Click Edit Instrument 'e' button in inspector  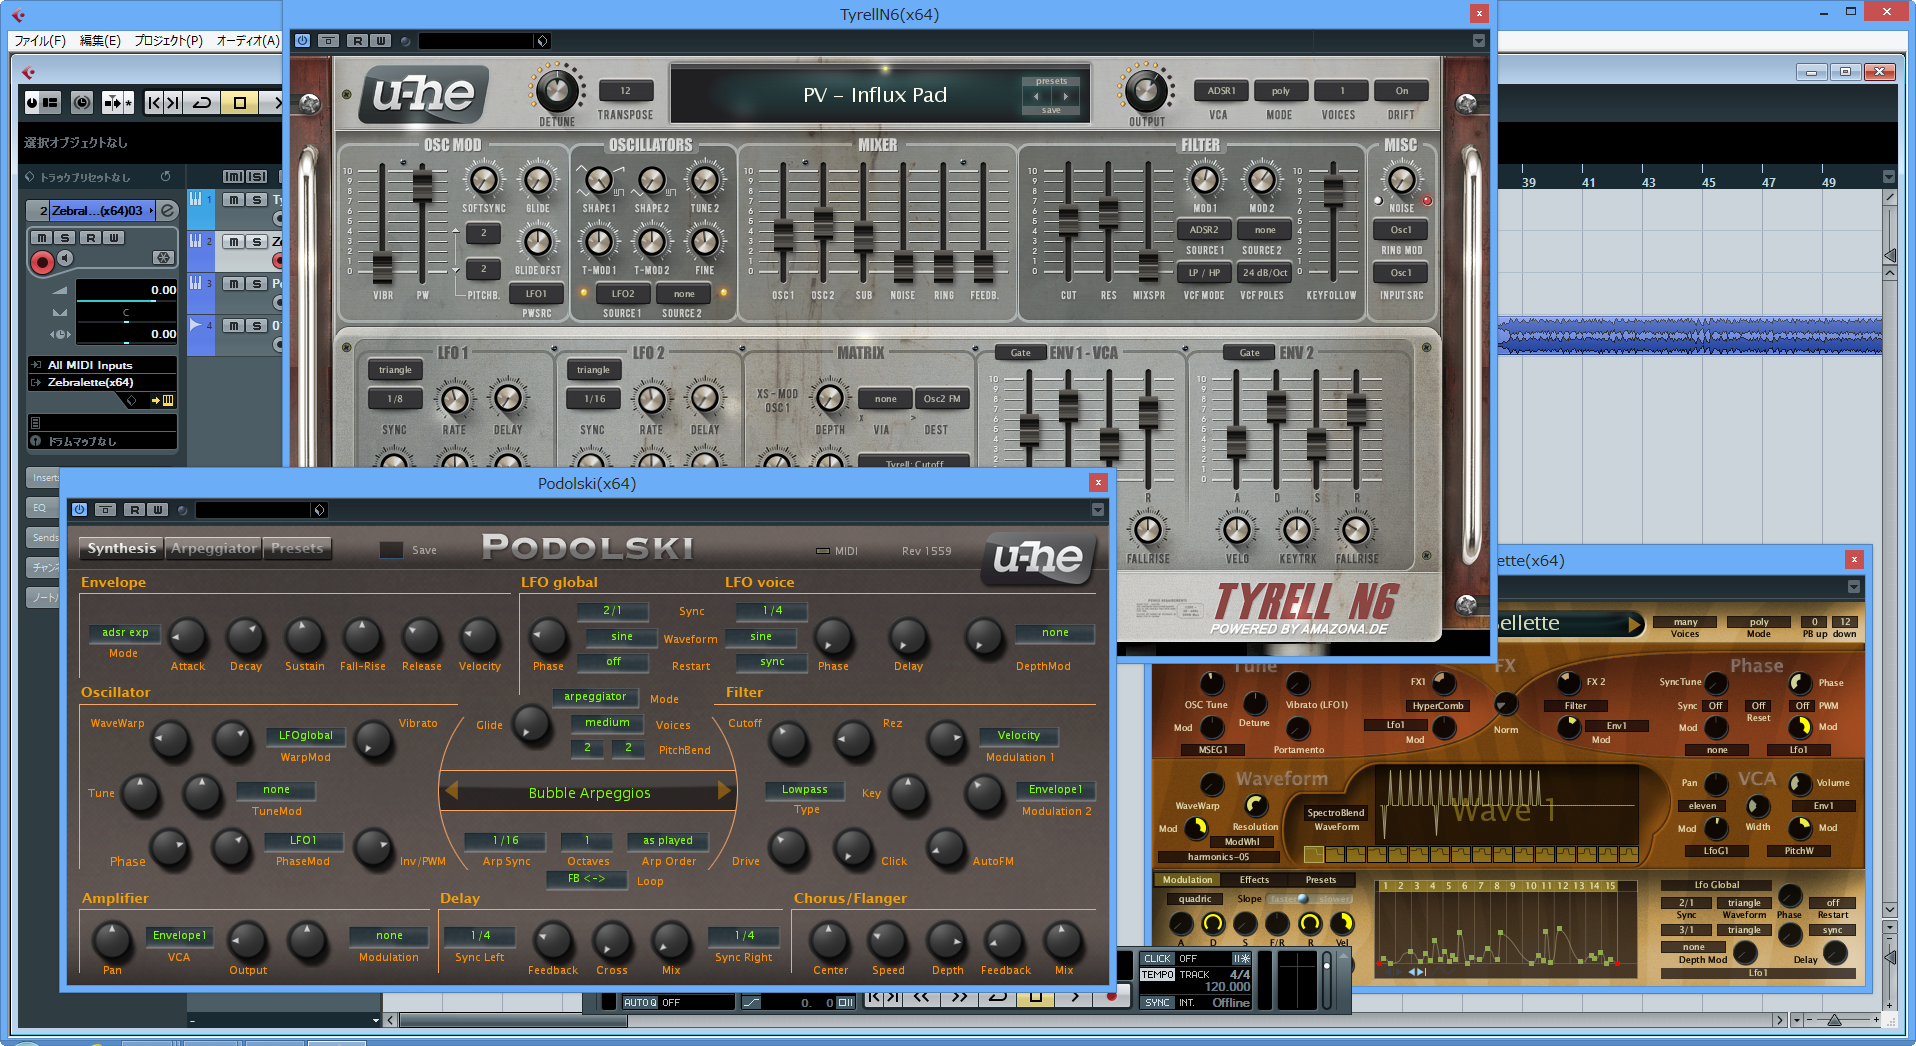[x=168, y=210]
